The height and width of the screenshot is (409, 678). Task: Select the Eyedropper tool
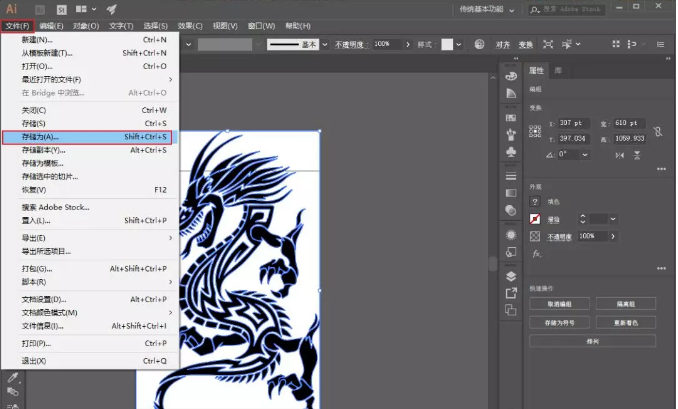(13, 377)
